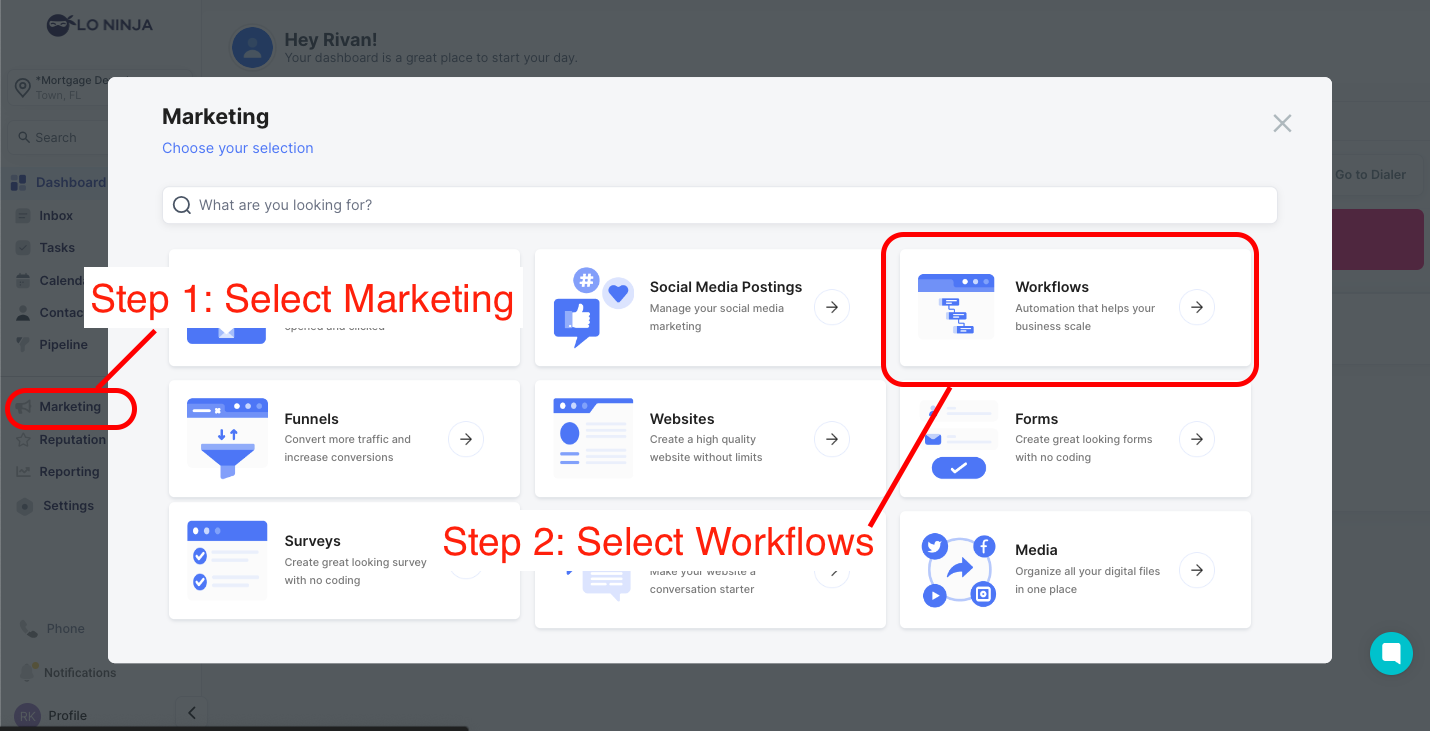Screen dimensions: 1430x731
Task: Click the Surveys checklist icon
Action: [x=227, y=560]
